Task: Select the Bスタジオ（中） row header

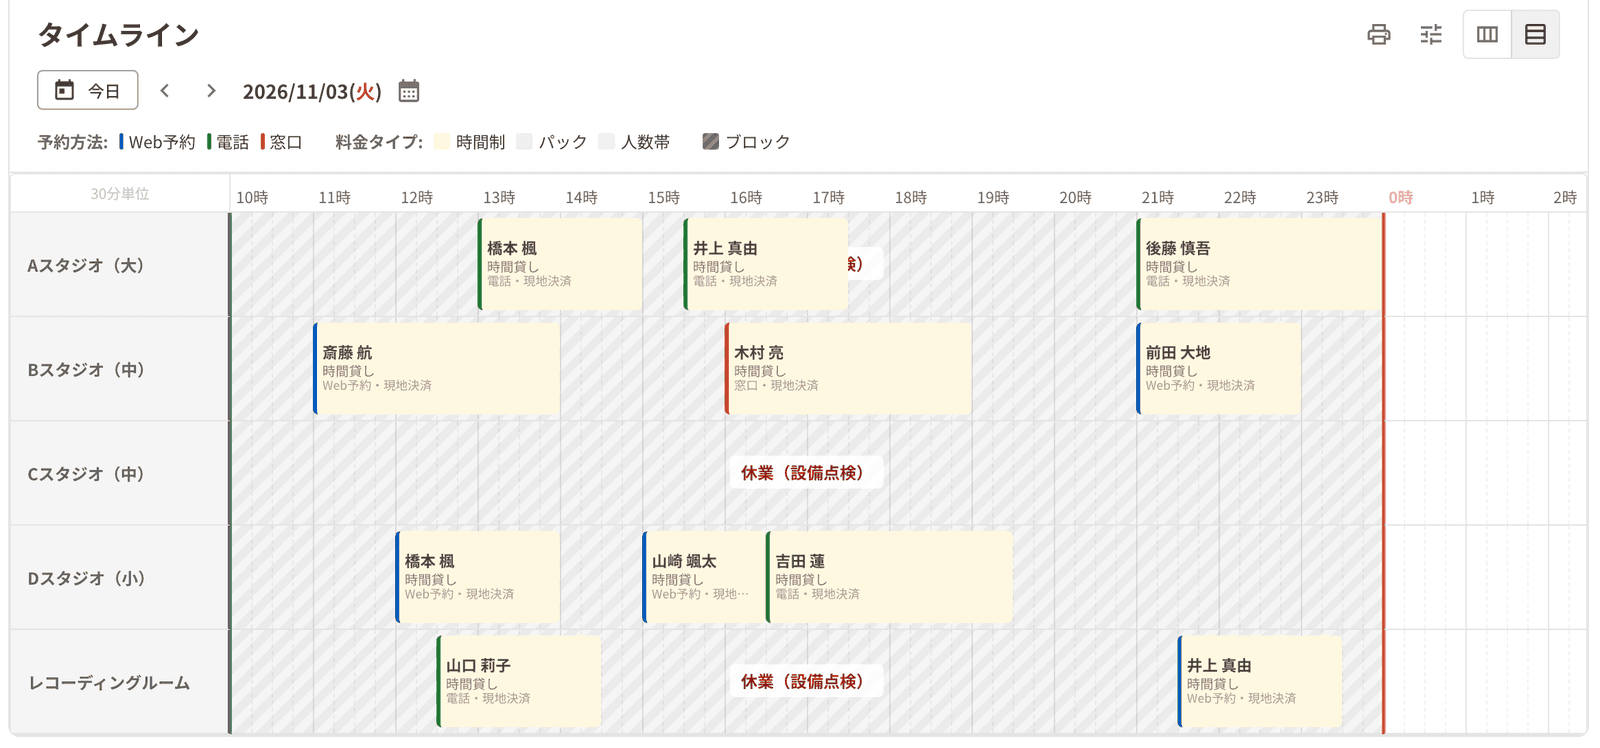Action: 120,369
